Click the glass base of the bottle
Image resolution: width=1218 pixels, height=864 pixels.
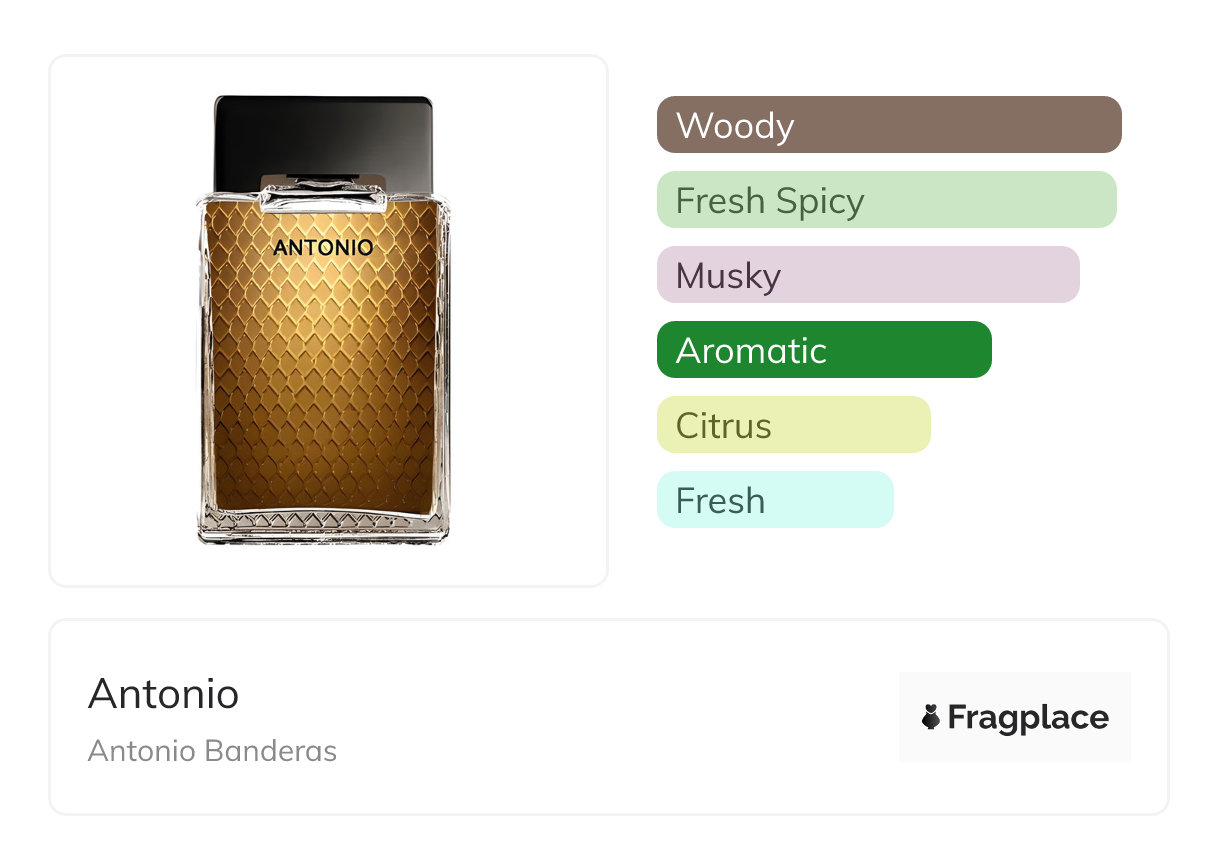323,528
